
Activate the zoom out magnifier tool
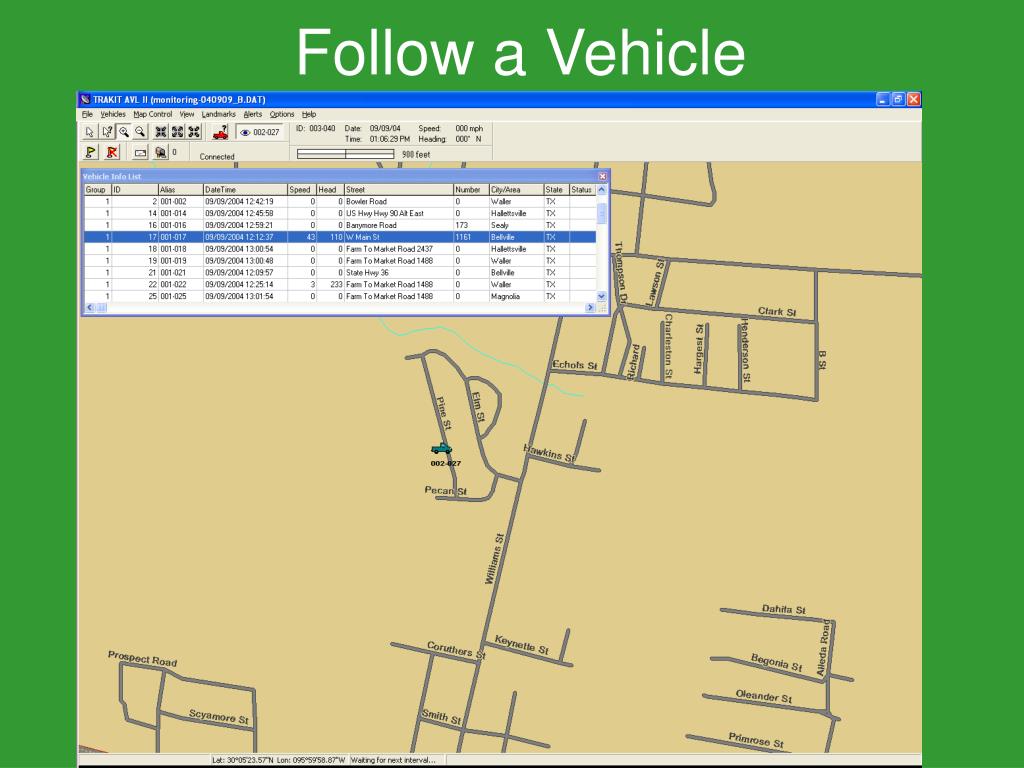coord(140,133)
